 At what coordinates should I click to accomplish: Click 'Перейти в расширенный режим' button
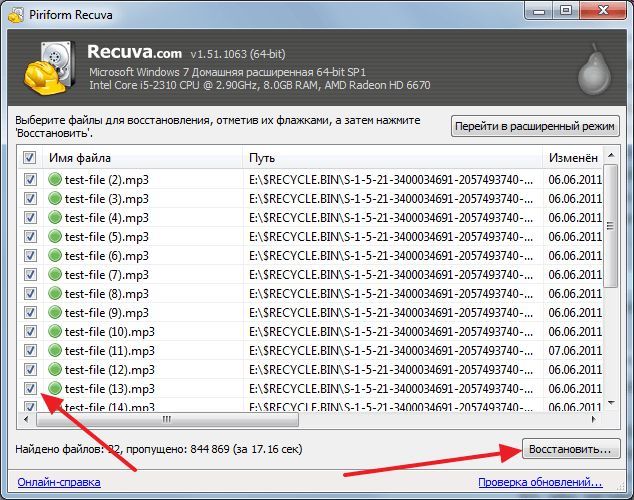click(x=535, y=126)
